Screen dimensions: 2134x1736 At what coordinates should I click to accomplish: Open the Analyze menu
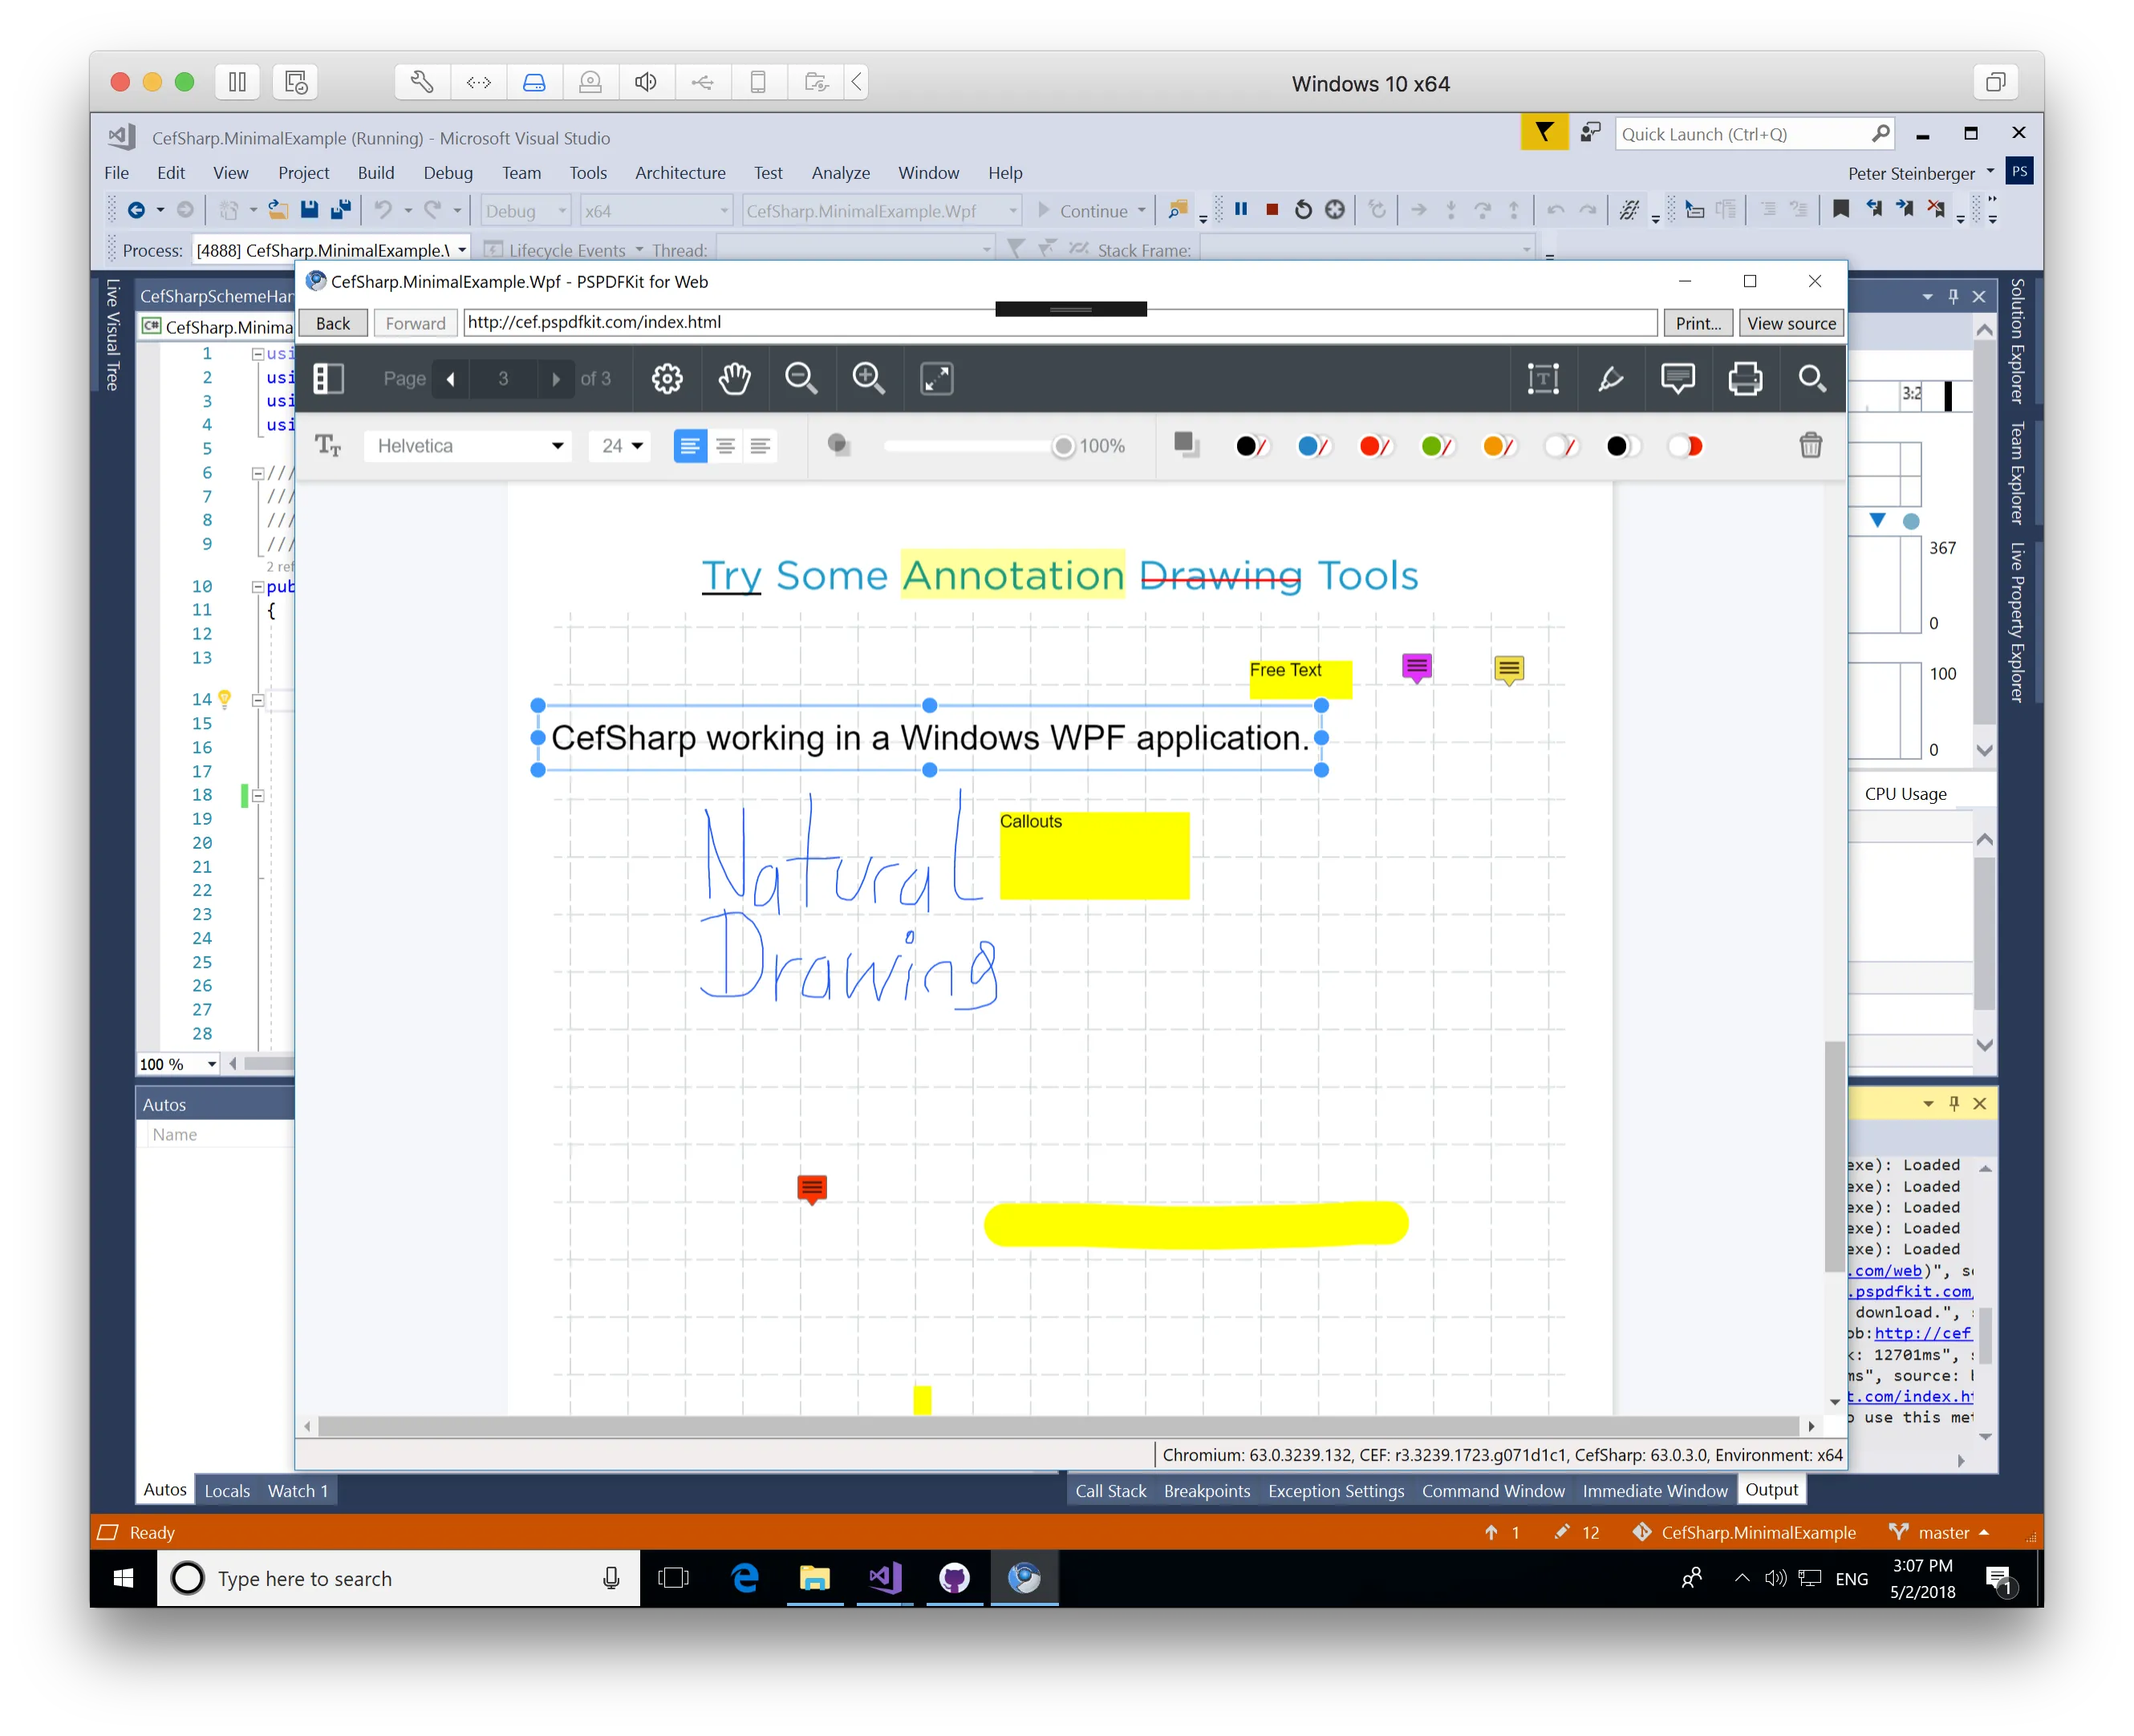pyautogui.click(x=840, y=173)
